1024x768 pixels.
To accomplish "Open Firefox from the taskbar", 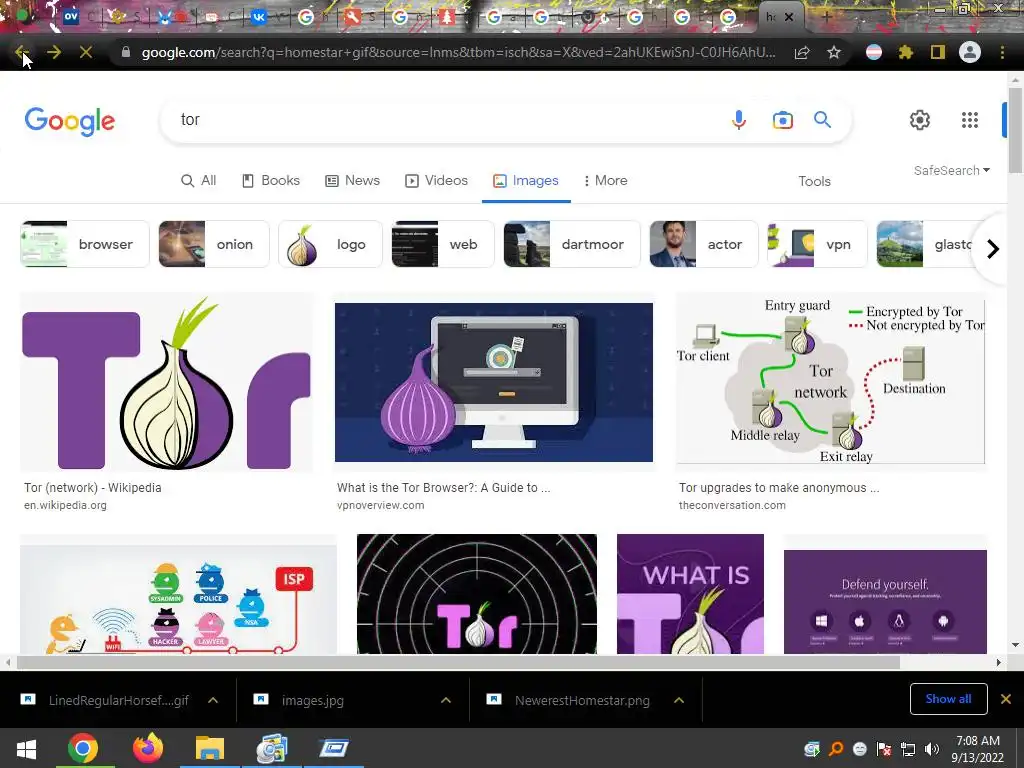I will tap(148, 748).
